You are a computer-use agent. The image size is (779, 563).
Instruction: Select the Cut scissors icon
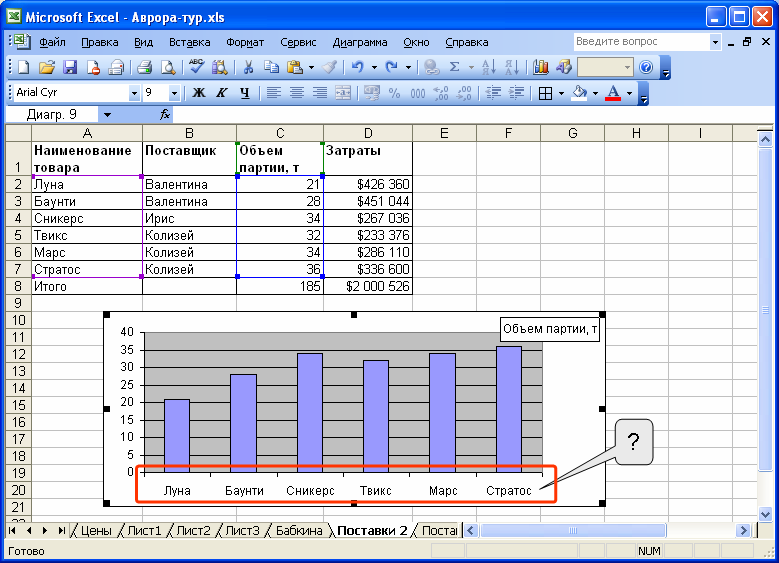[x=248, y=67]
